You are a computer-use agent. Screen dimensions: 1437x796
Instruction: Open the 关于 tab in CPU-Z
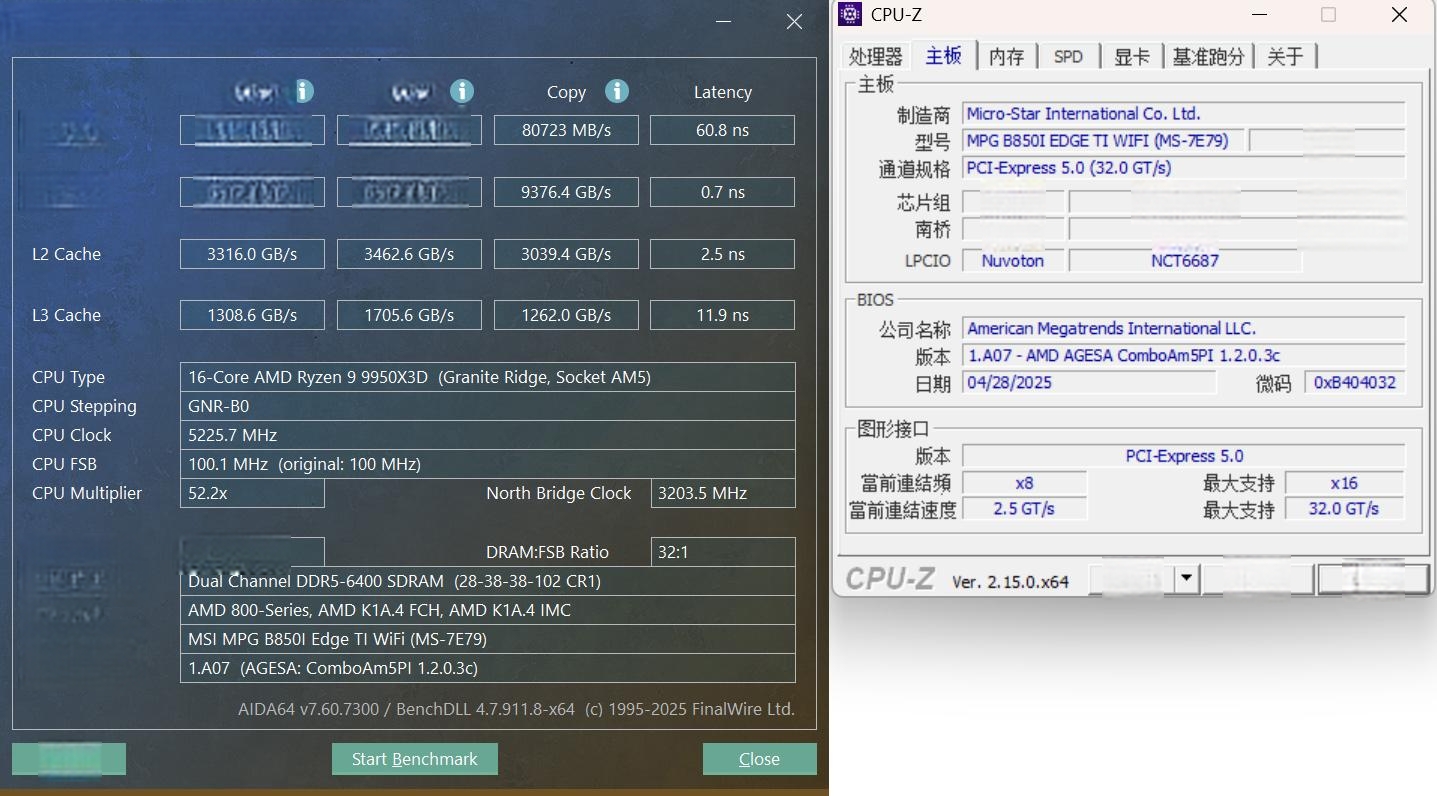pos(1285,56)
